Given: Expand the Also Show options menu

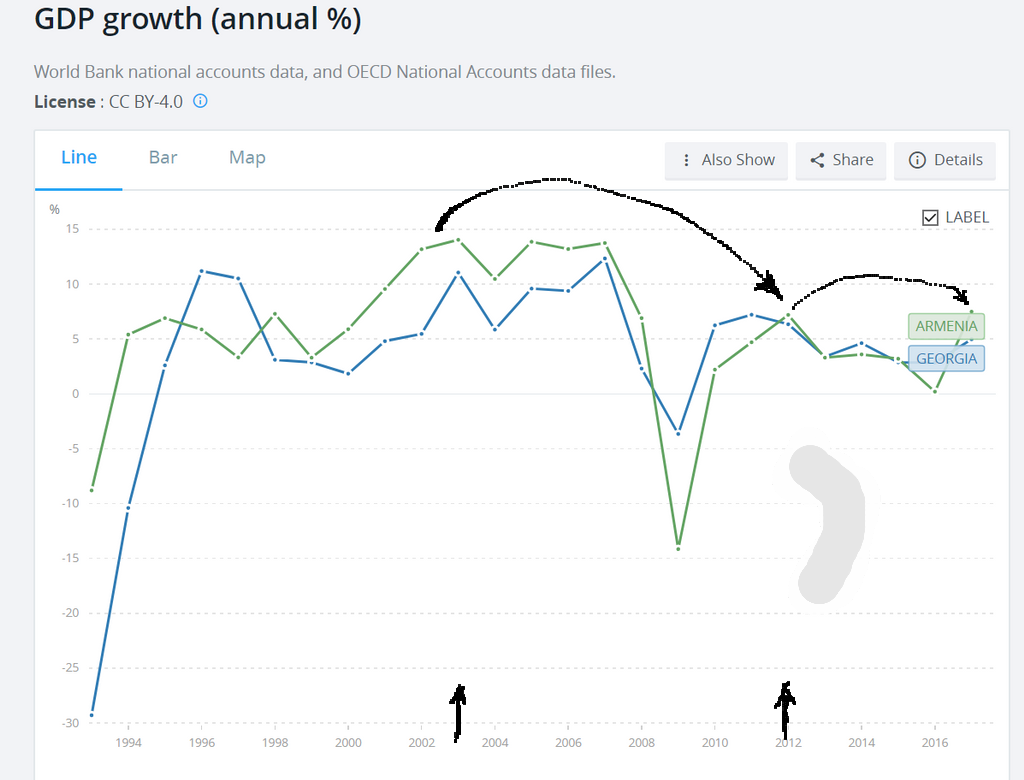Looking at the screenshot, I should click(x=727, y=160).
